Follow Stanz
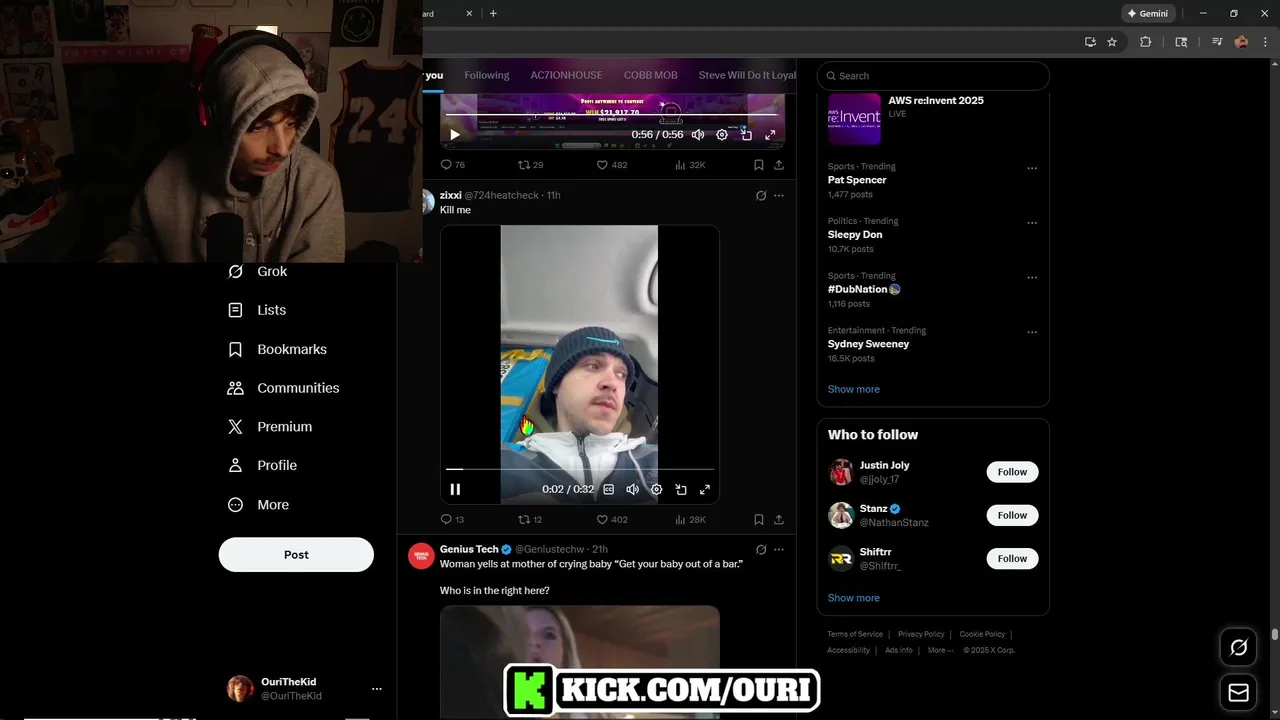 pos(1012,515)
